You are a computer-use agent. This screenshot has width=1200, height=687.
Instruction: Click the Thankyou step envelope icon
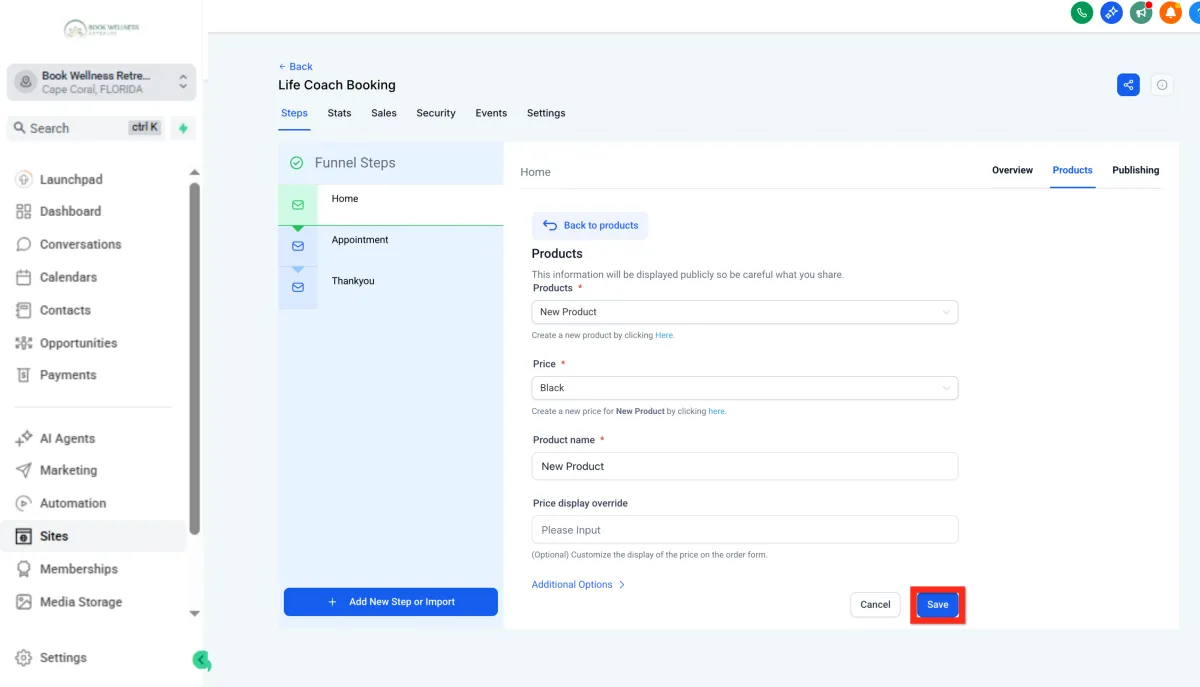pos(298,287)
